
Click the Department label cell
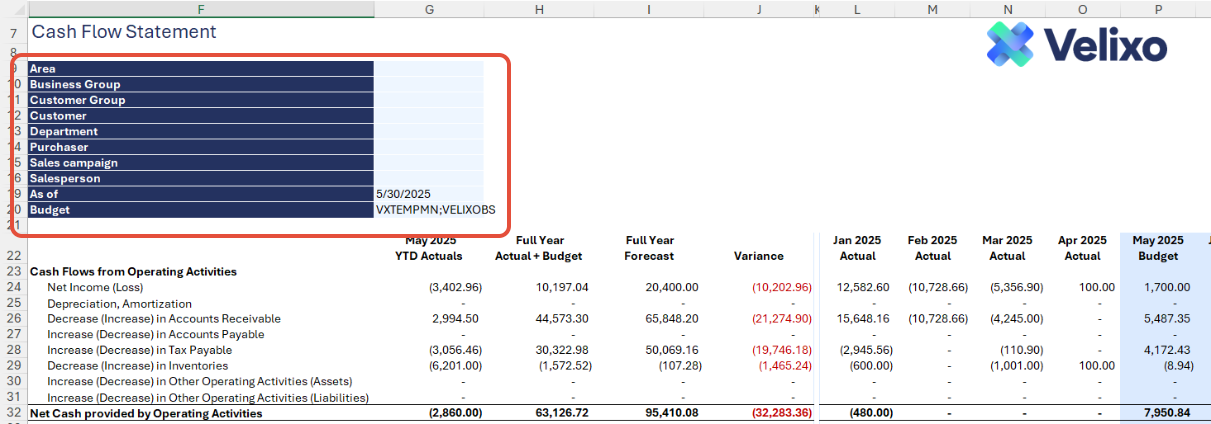[x=201, y=131]
